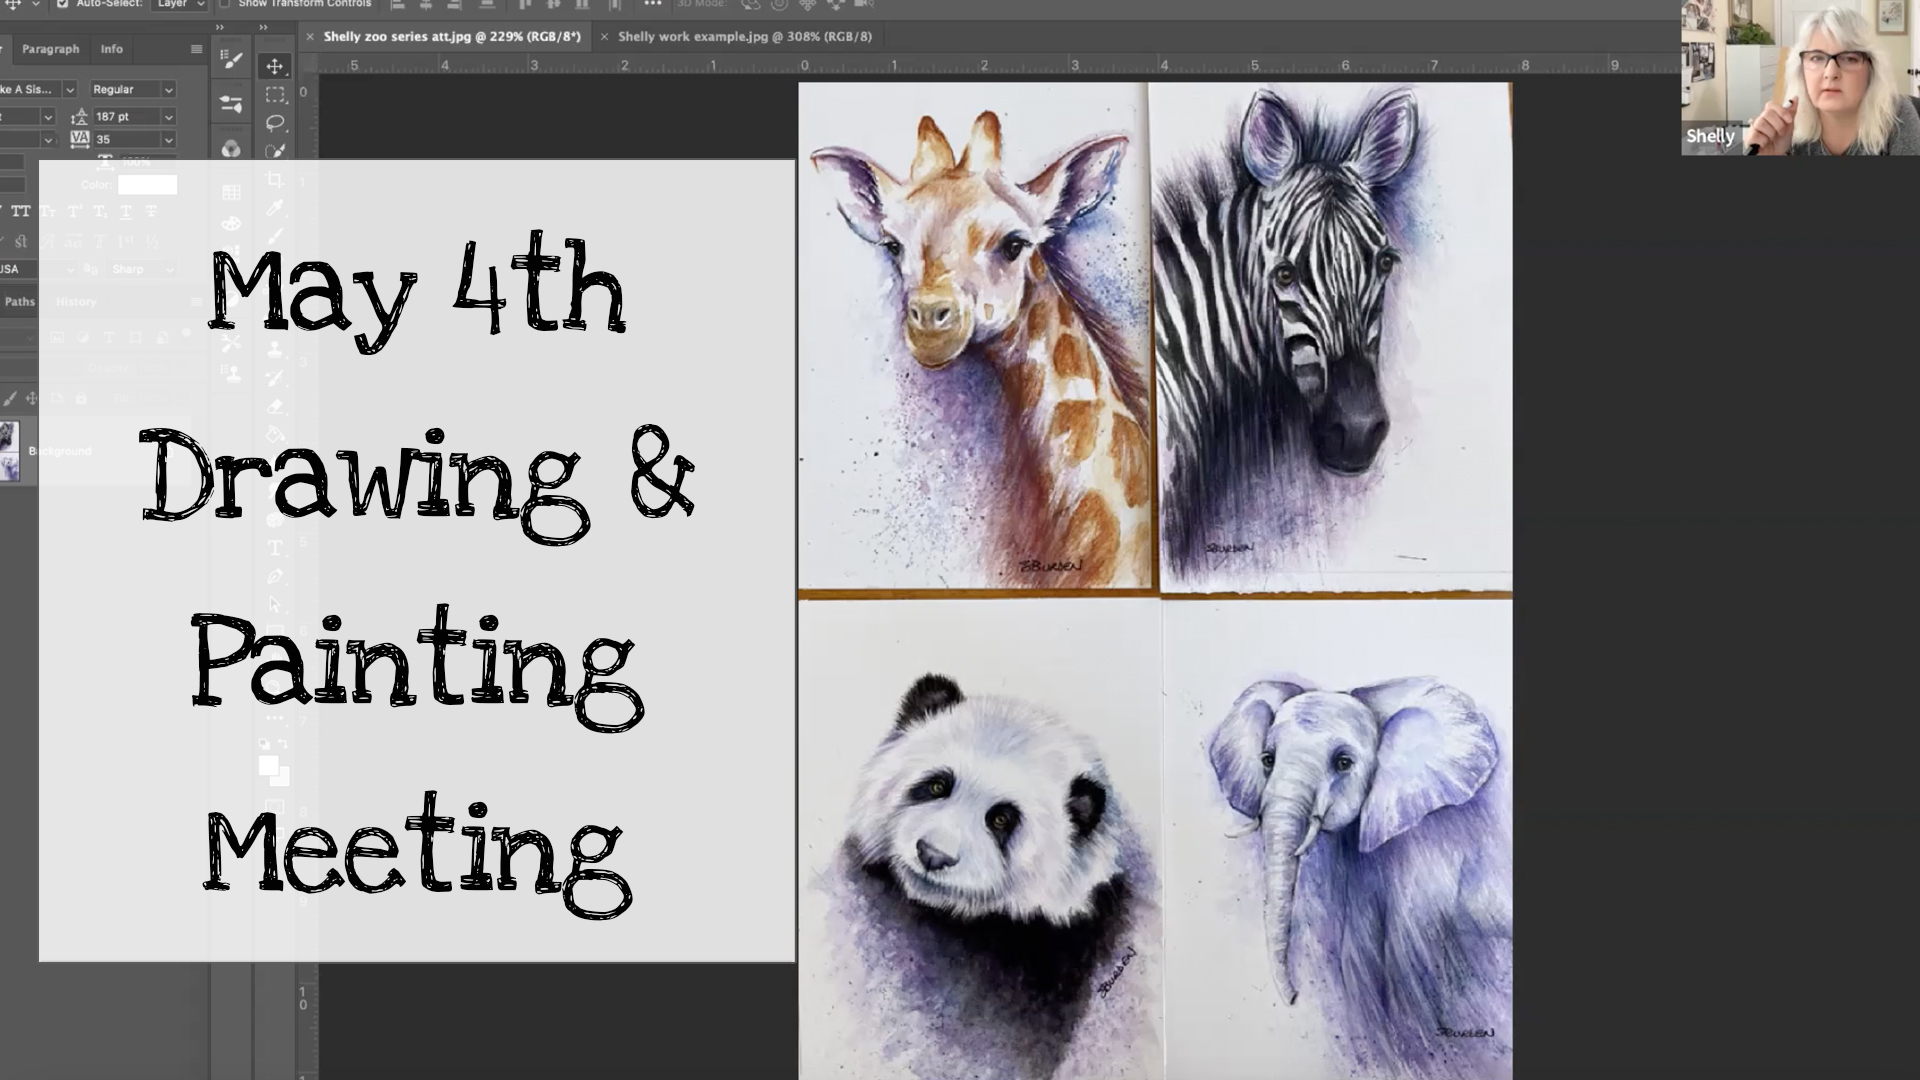This screenshot has width=1920, height=1080.
Task: Click the lock position icon
Action: click(x=32, y=398)
